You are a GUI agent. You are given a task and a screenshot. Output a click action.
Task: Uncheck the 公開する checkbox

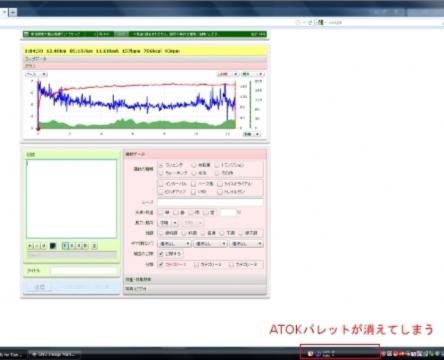[x=161, y=254]
